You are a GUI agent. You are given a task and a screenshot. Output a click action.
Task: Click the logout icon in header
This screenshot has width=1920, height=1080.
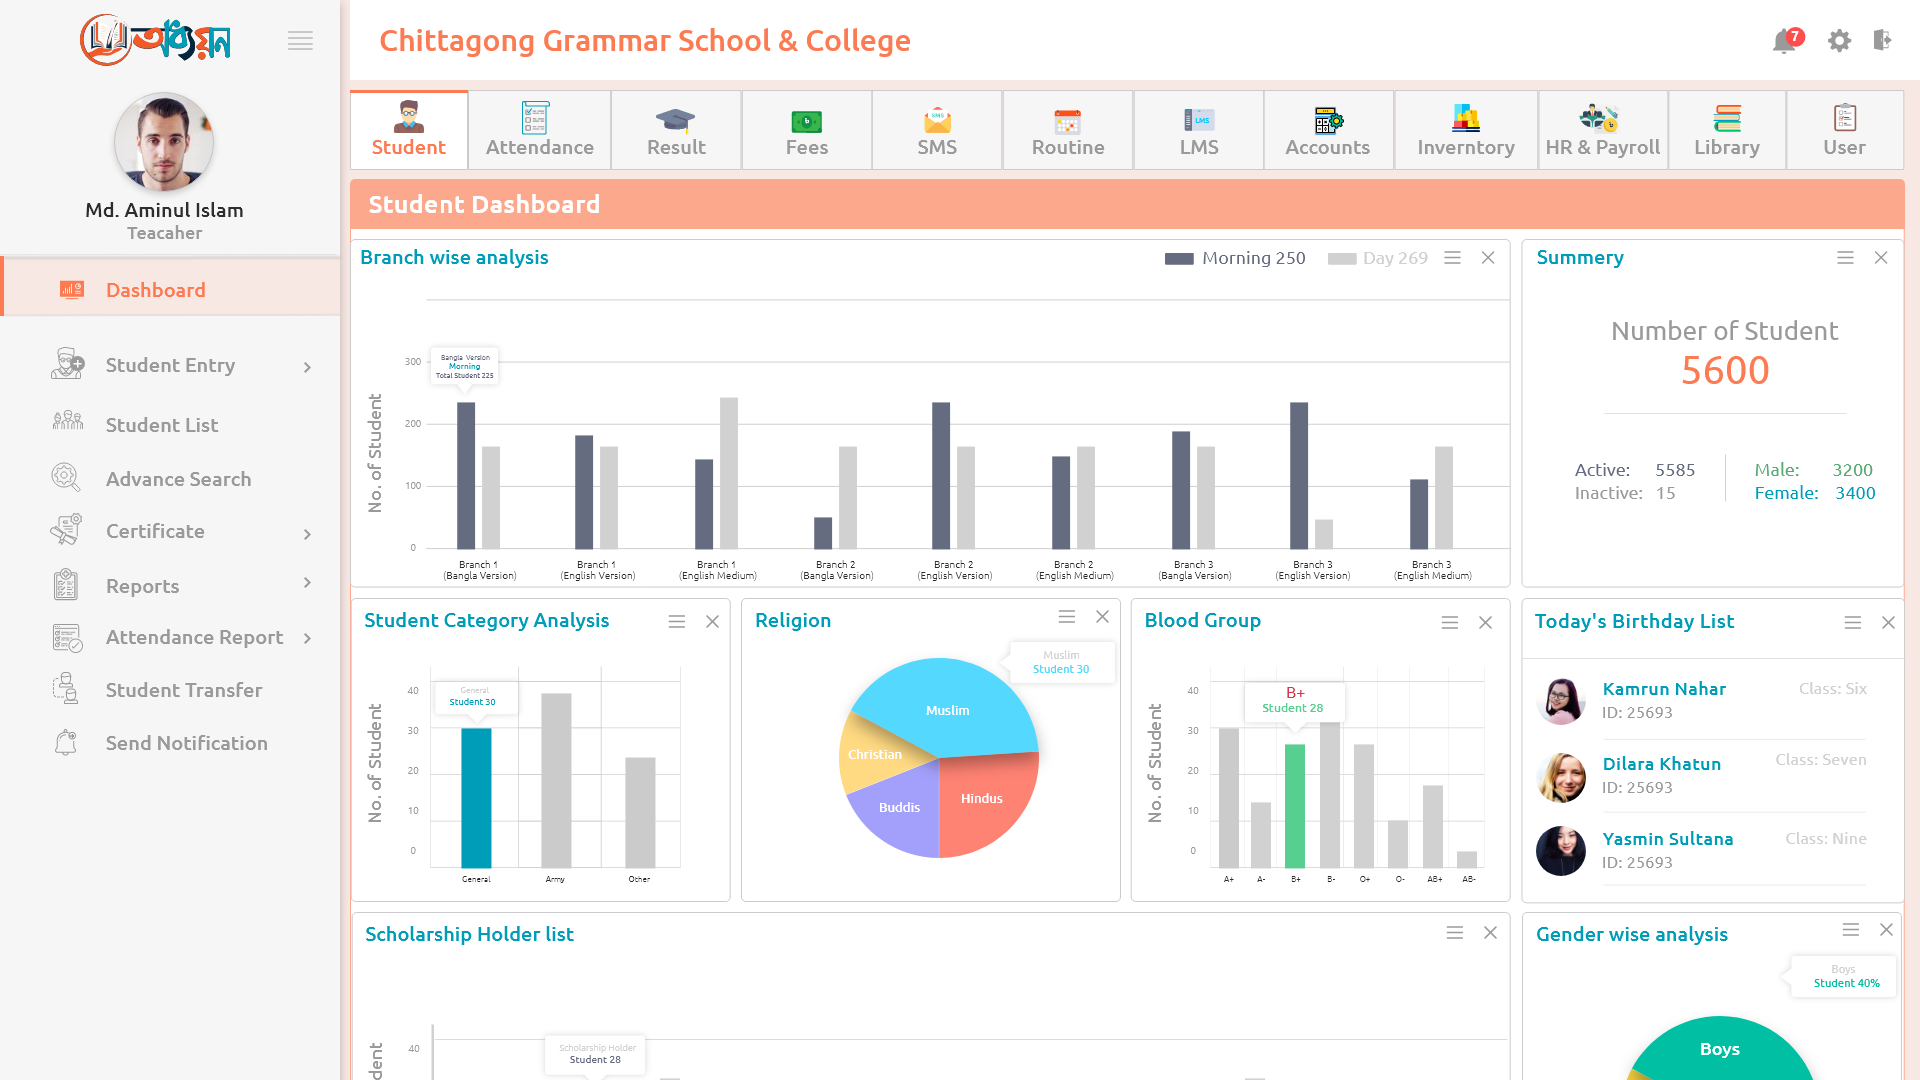[1882, 40]
